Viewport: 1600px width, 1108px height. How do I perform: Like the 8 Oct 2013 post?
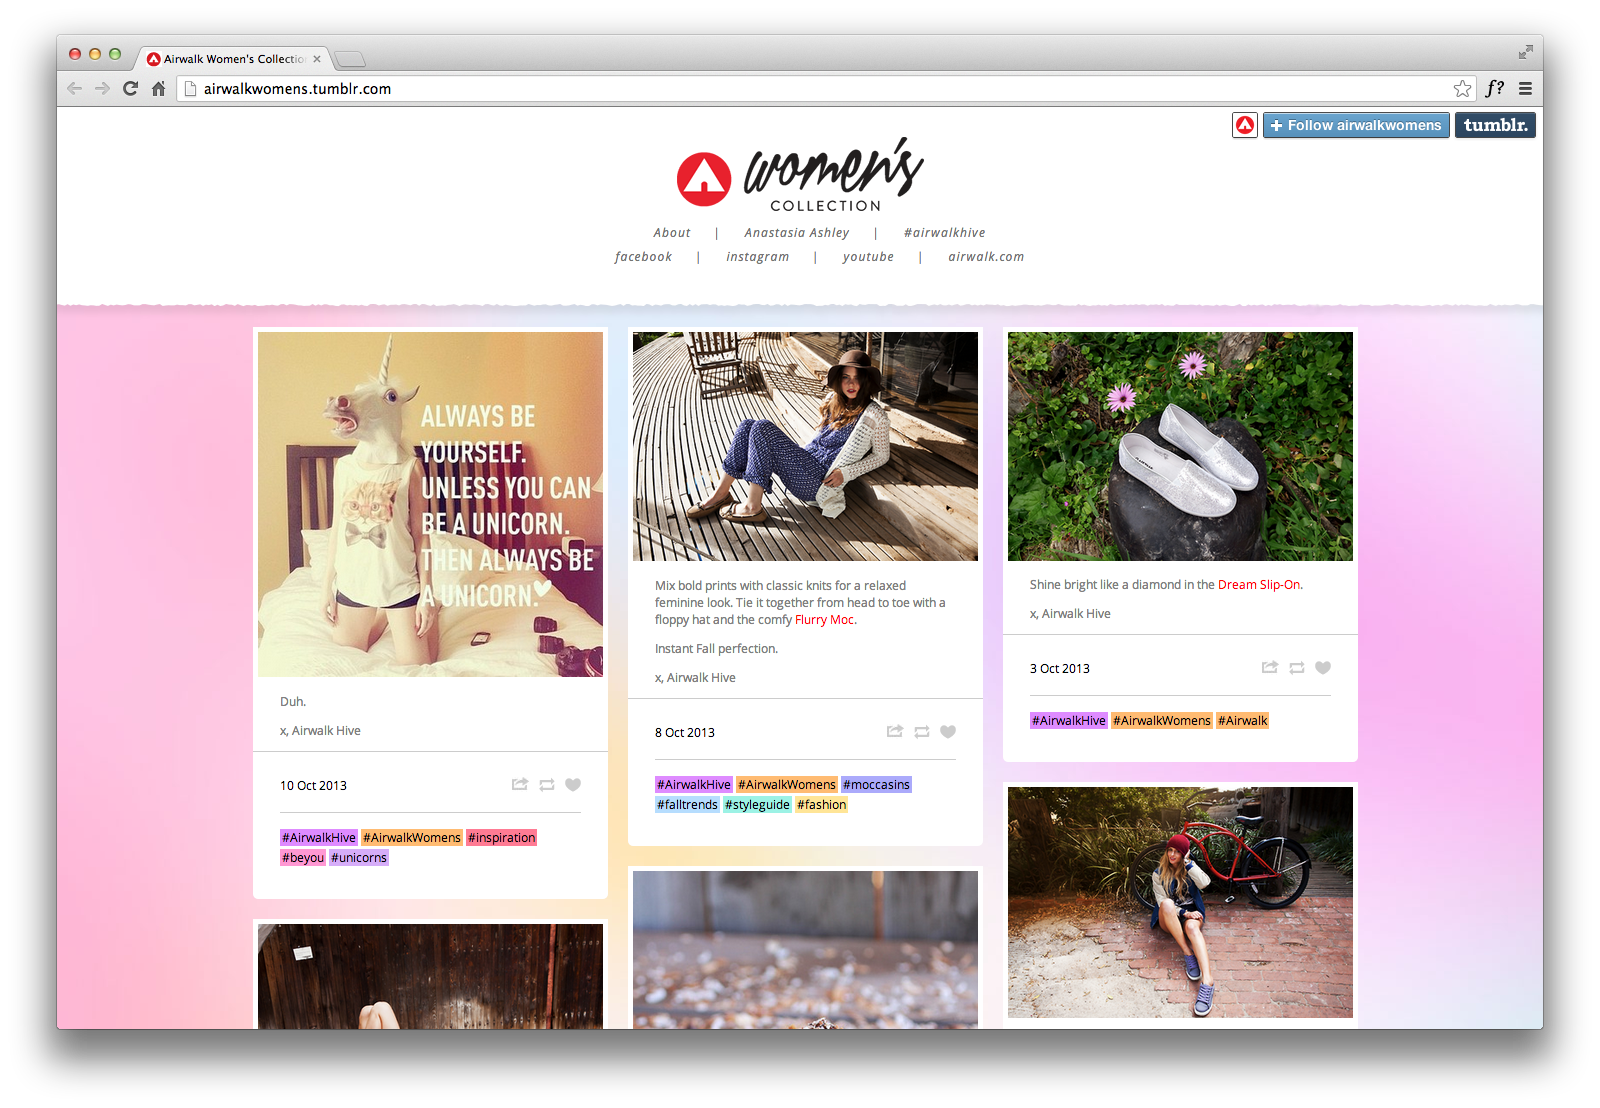(x=948, y=732)
